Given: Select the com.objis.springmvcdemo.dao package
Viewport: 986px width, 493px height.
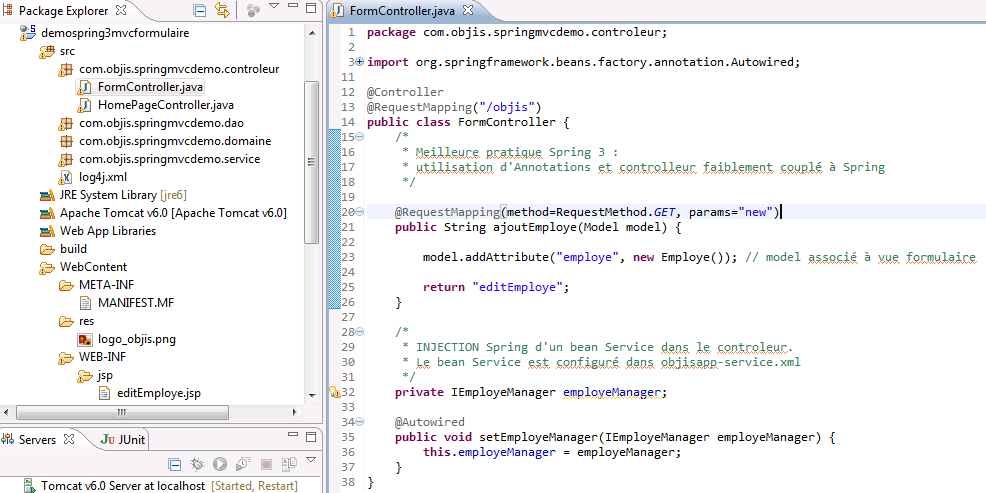Looking at the screenshot, I should pyautogui.click(x=161, y=123).
